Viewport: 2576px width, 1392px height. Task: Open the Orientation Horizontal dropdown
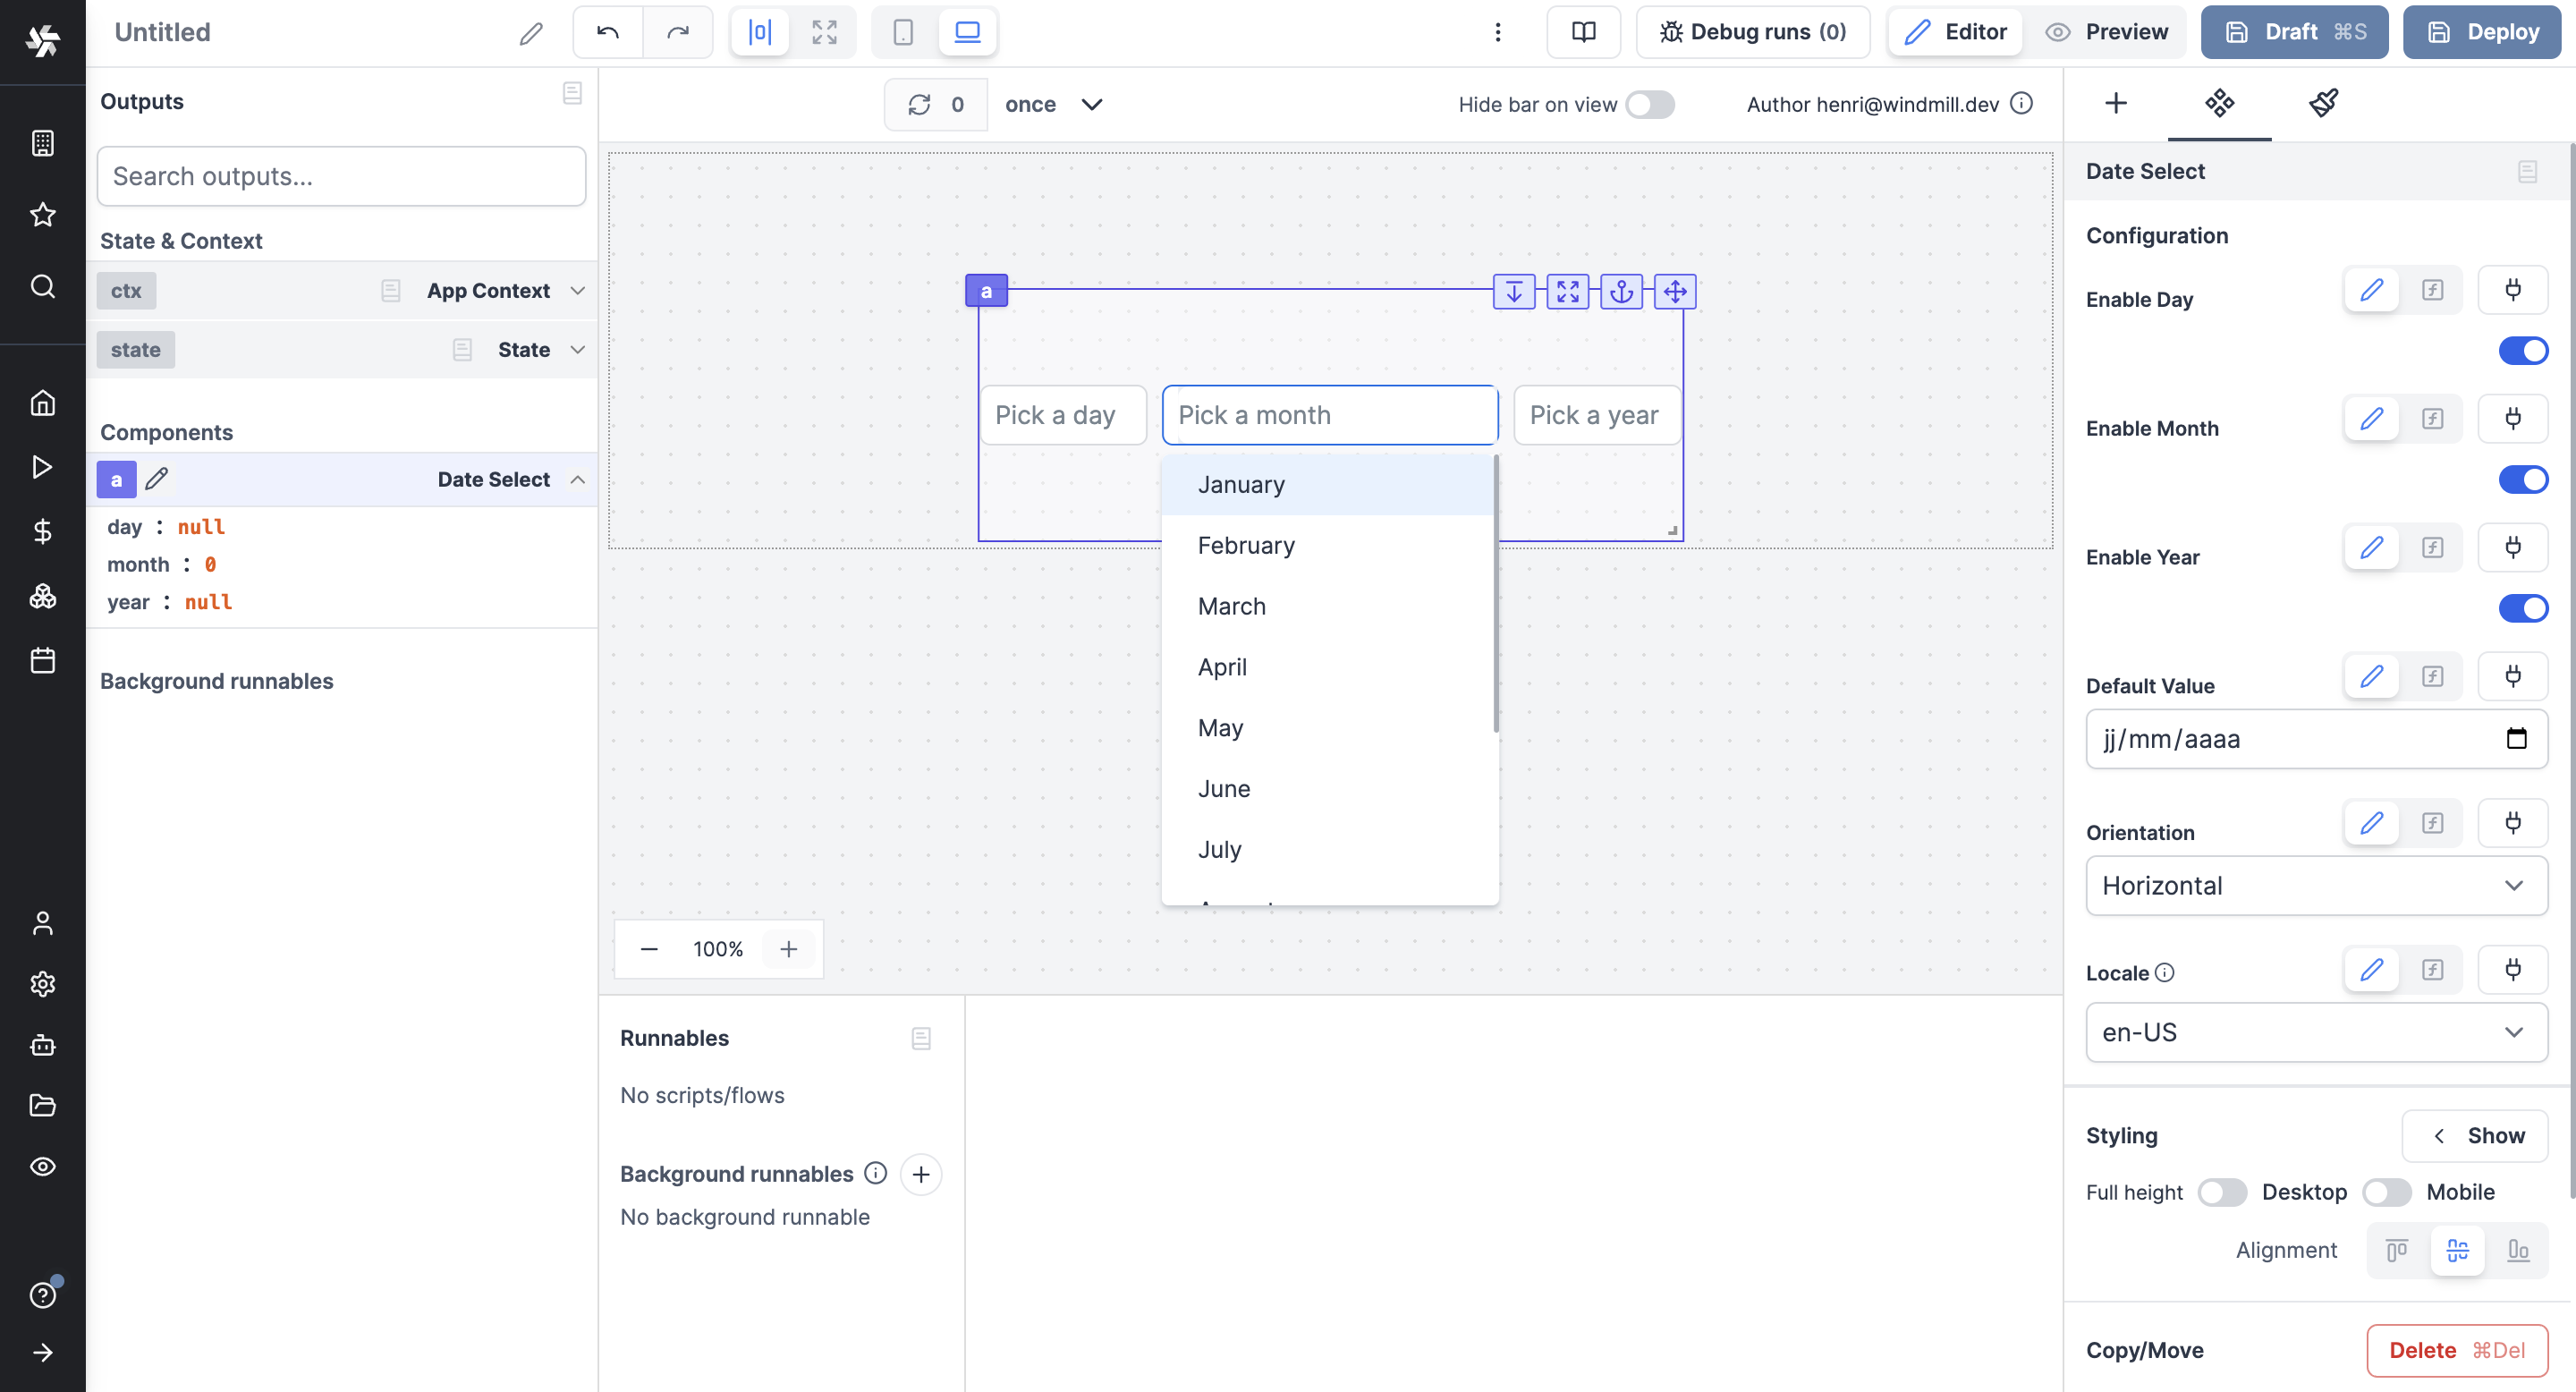[2315, 885]
